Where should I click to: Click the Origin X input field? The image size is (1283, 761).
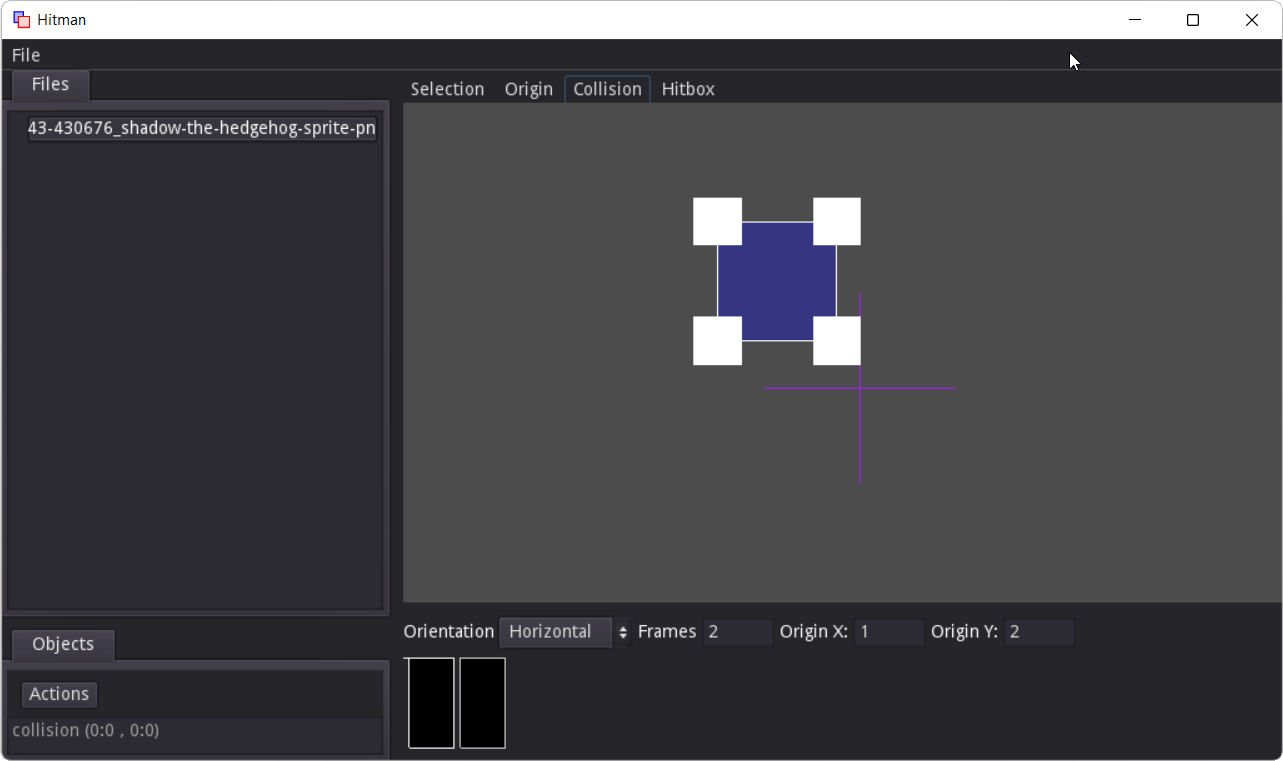click(x=888, y=632)
